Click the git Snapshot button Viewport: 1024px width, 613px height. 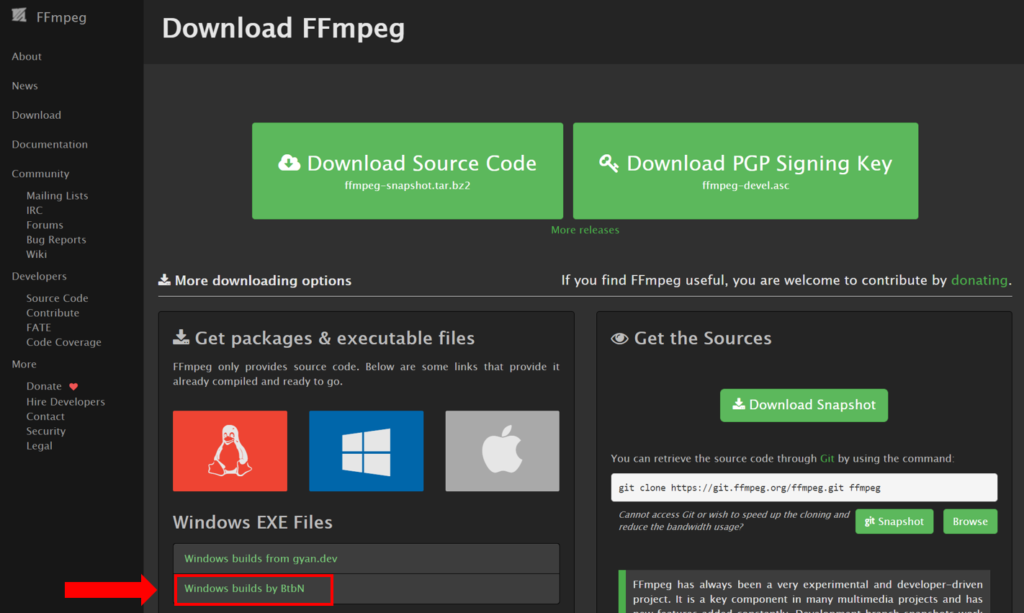pos(894,521)
